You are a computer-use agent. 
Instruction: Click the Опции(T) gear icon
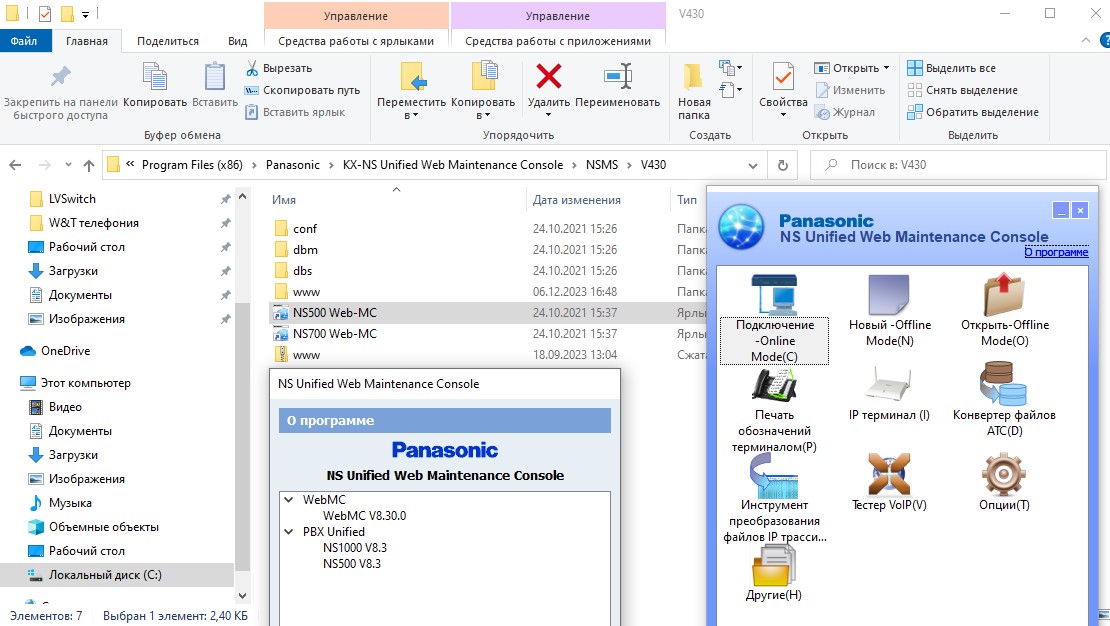[1004, 474]
